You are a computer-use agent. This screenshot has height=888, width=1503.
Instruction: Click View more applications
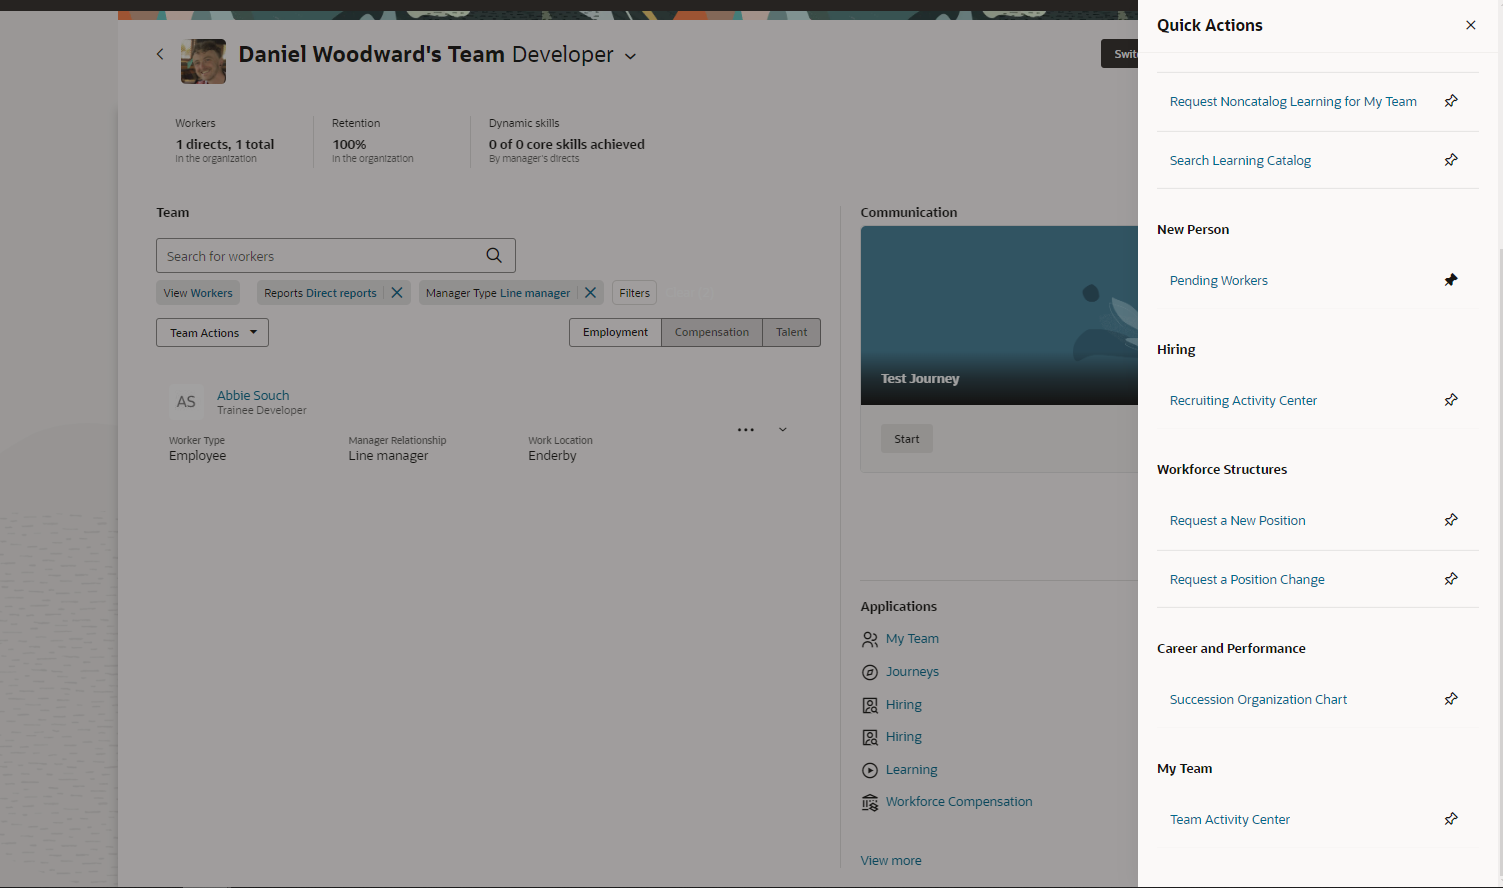coord(891,861)
